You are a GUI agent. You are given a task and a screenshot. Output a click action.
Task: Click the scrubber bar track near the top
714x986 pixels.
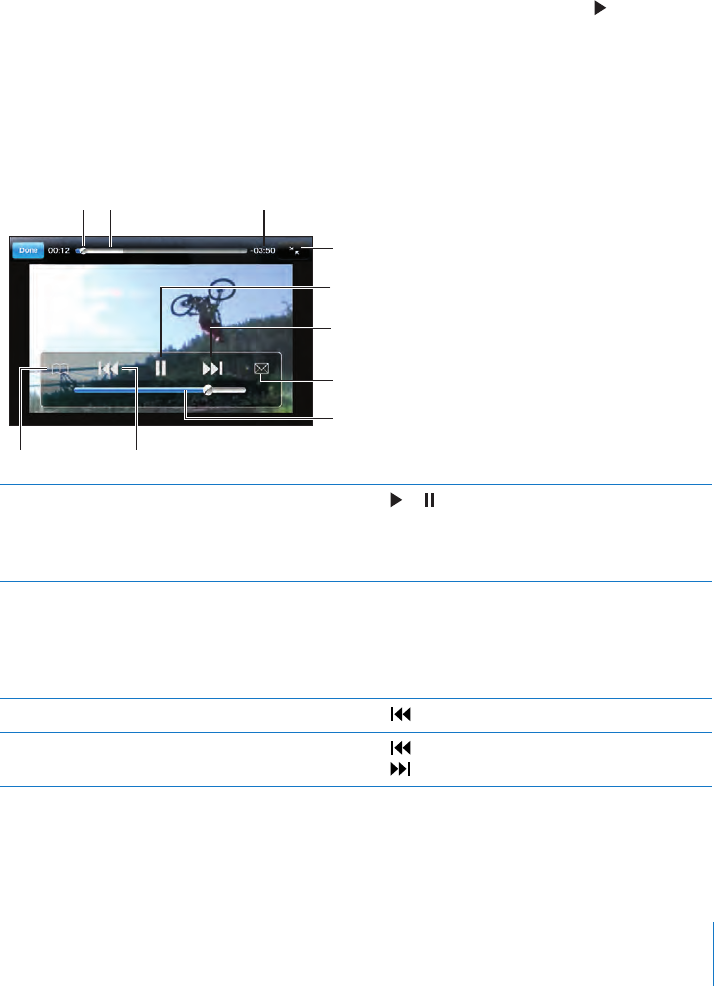tap(161, 250)
